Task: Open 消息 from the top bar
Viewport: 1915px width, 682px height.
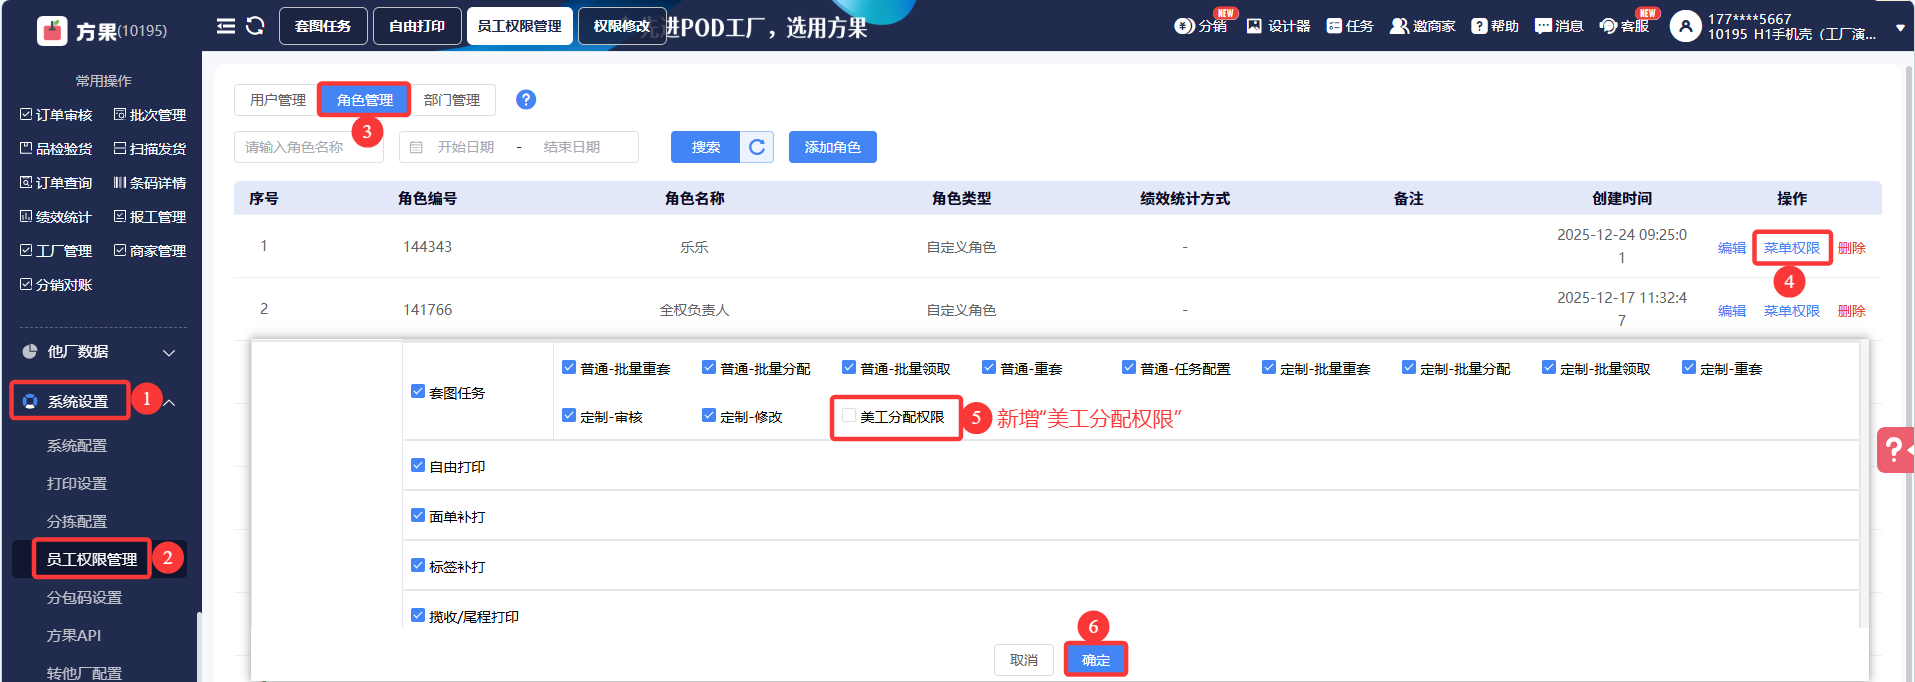Action: (x=1559, y=26)
